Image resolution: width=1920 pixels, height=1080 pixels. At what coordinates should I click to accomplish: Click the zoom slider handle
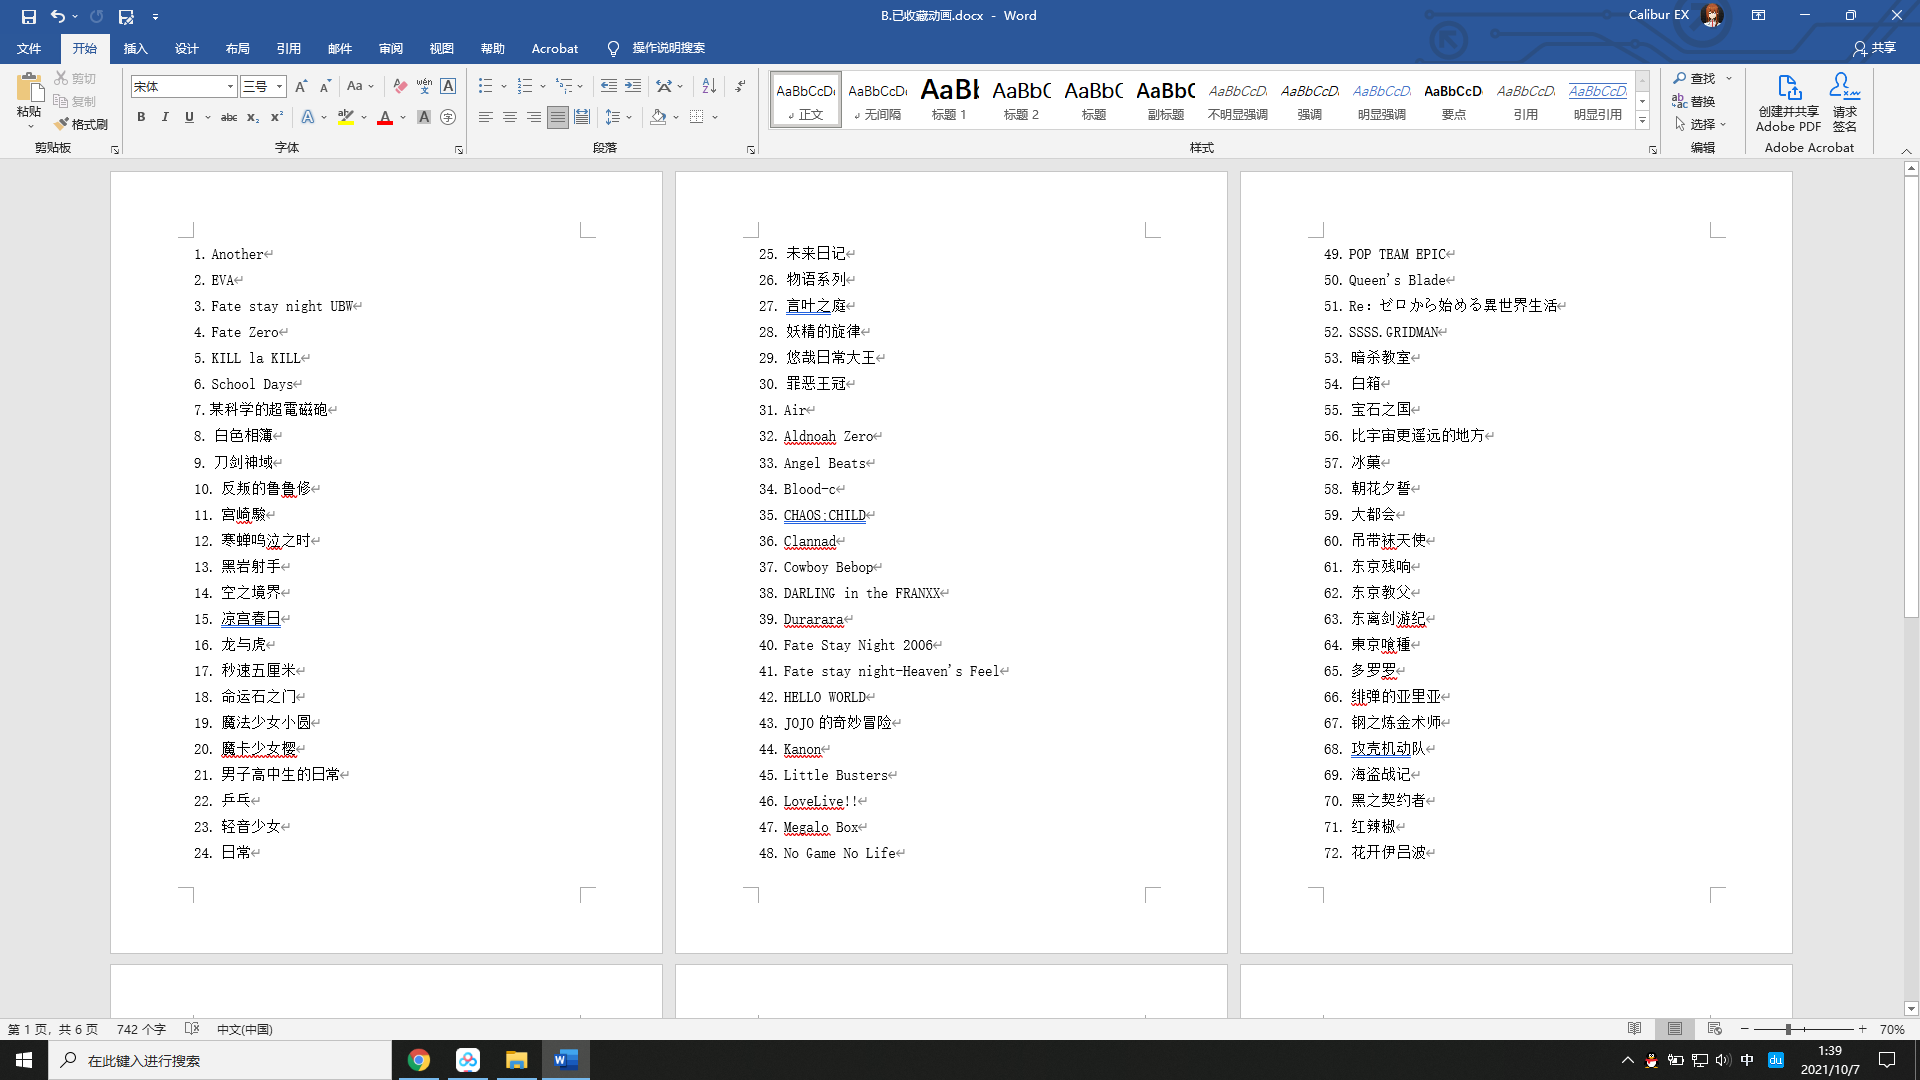click(1788, 1029)
